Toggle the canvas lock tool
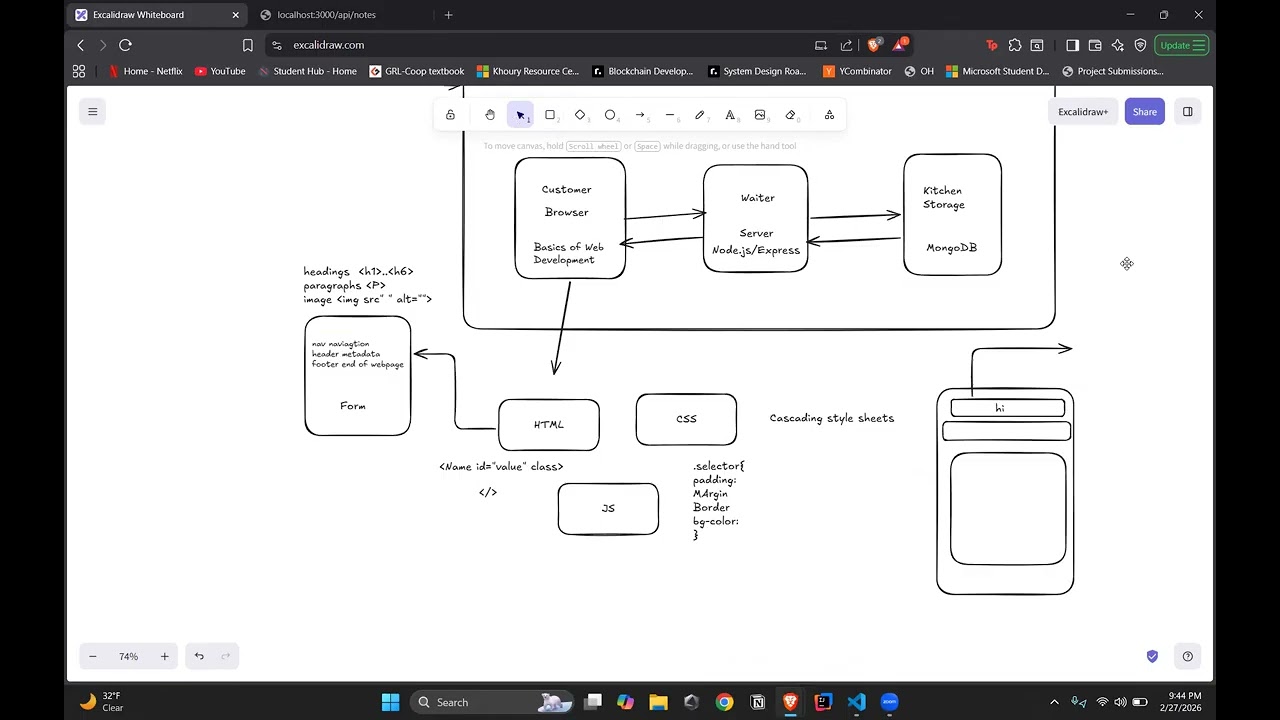Screen dimensions: 1280x720 [x=450, y=115]
